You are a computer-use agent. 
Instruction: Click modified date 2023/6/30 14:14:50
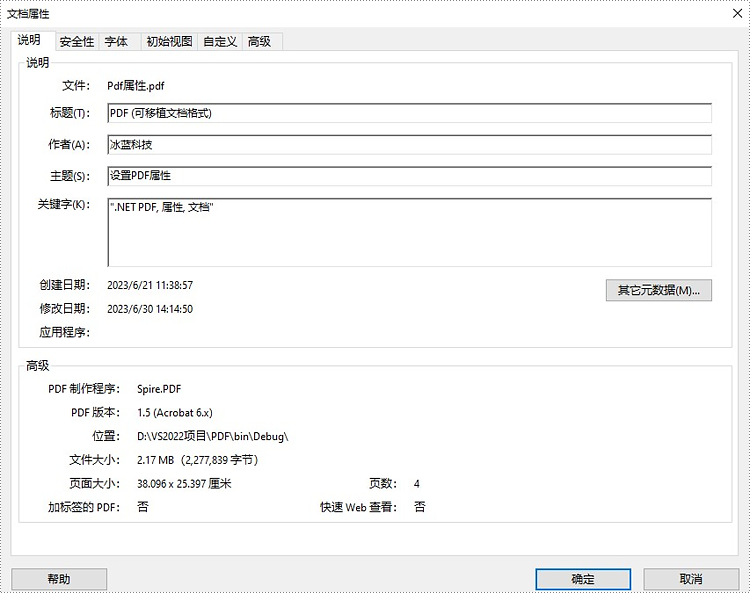(150, 309)
